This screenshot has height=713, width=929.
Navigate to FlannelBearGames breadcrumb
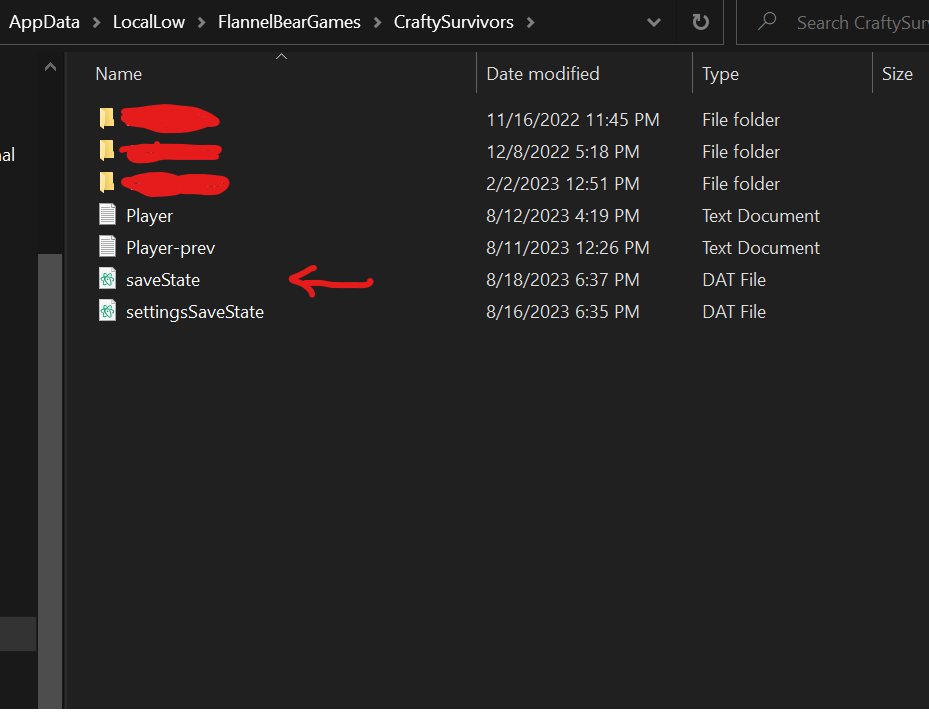(289, 23)
